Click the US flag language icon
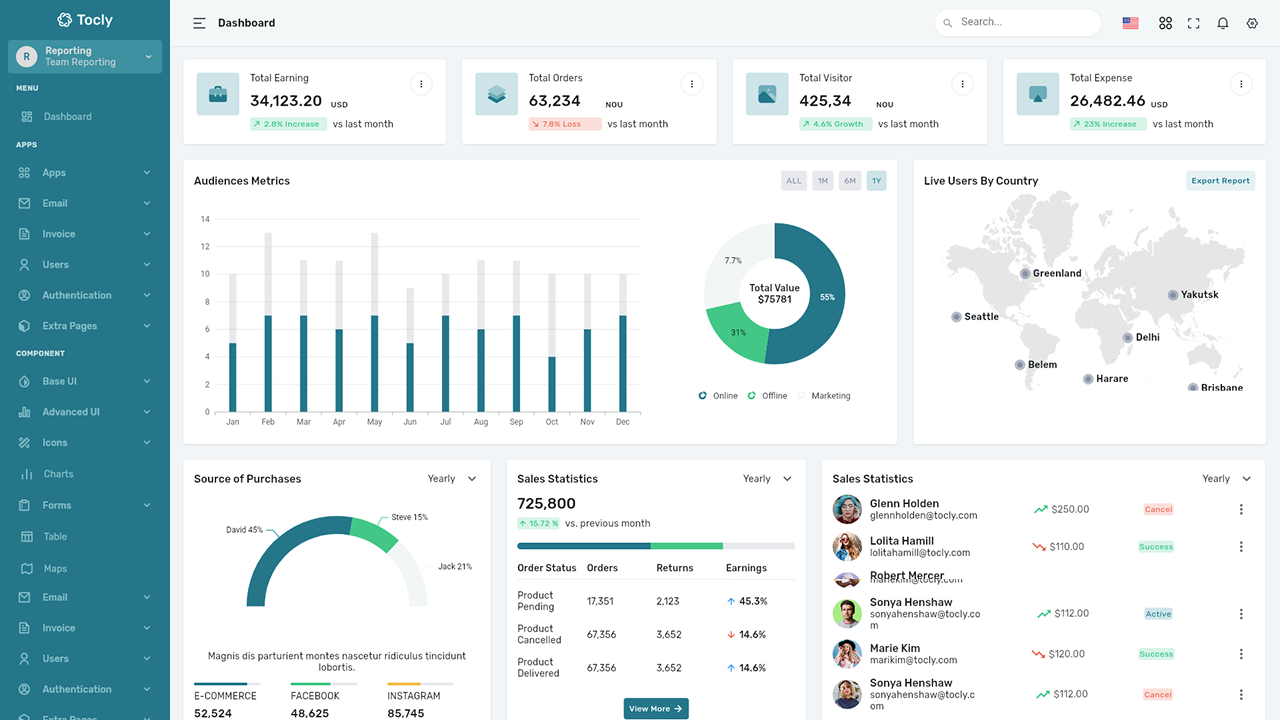This screenshot has width=1280, height=720. 1130,22
